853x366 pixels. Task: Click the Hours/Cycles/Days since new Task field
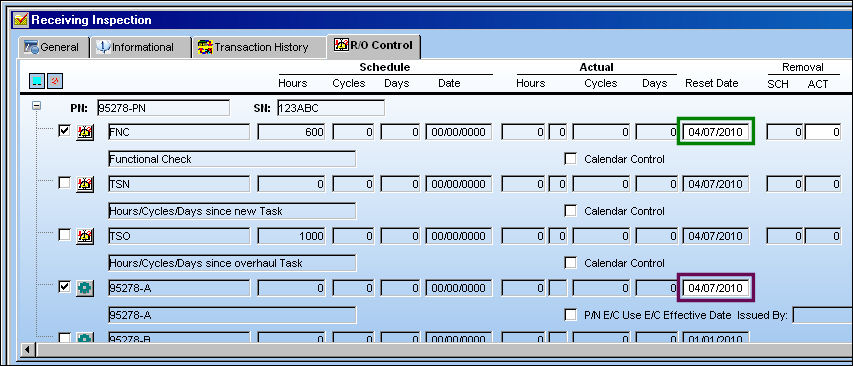pos(232,211)
